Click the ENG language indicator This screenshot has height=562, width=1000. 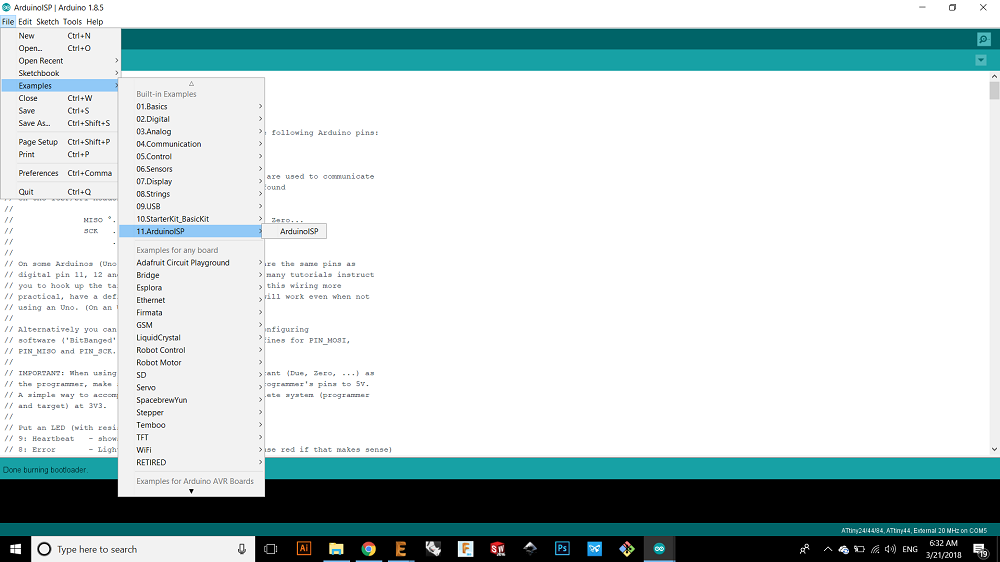(910, 549)
